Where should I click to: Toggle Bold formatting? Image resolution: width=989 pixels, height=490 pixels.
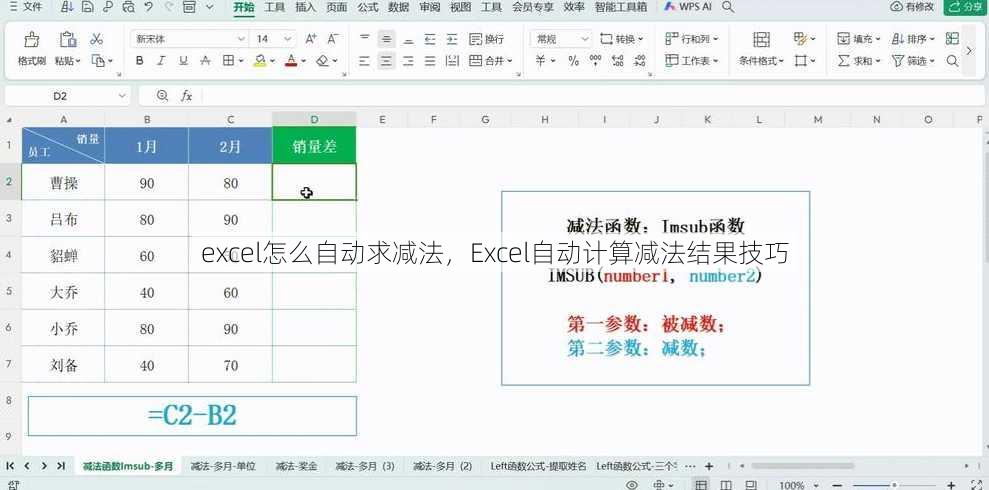coord(139,61)
